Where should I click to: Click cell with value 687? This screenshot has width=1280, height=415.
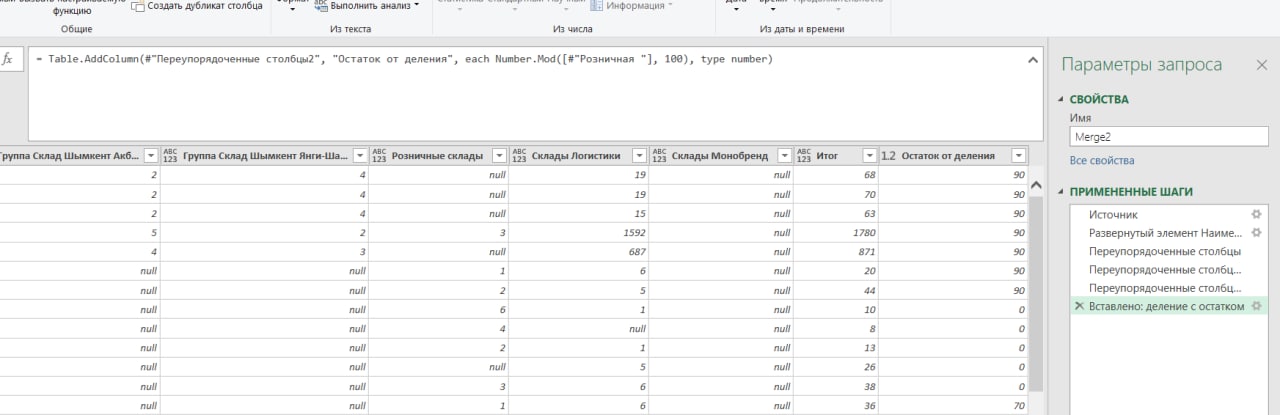(x=579, y=252)
